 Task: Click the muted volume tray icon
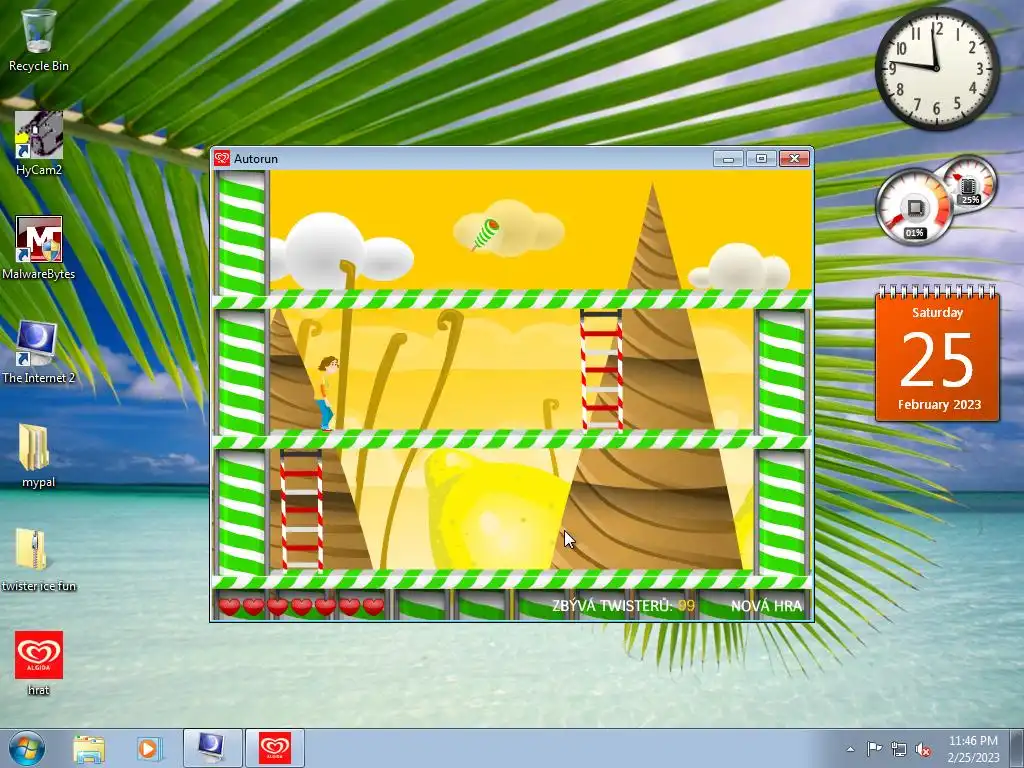tap(923, 749)
